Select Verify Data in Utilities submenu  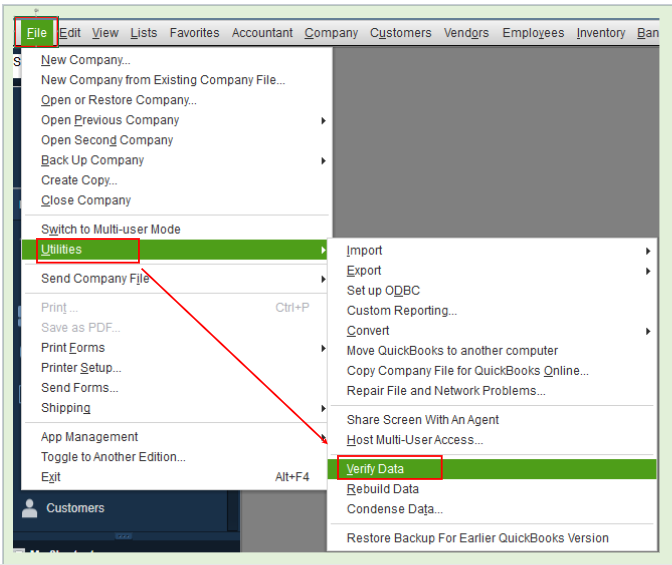point(492,469)
